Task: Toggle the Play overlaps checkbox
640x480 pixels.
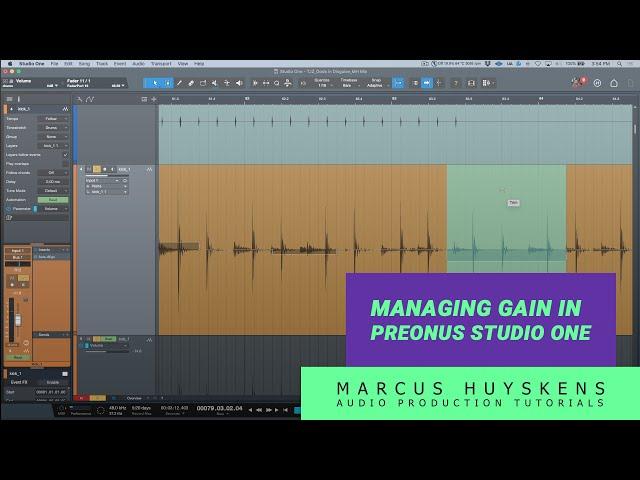Action: pos(65,164)
